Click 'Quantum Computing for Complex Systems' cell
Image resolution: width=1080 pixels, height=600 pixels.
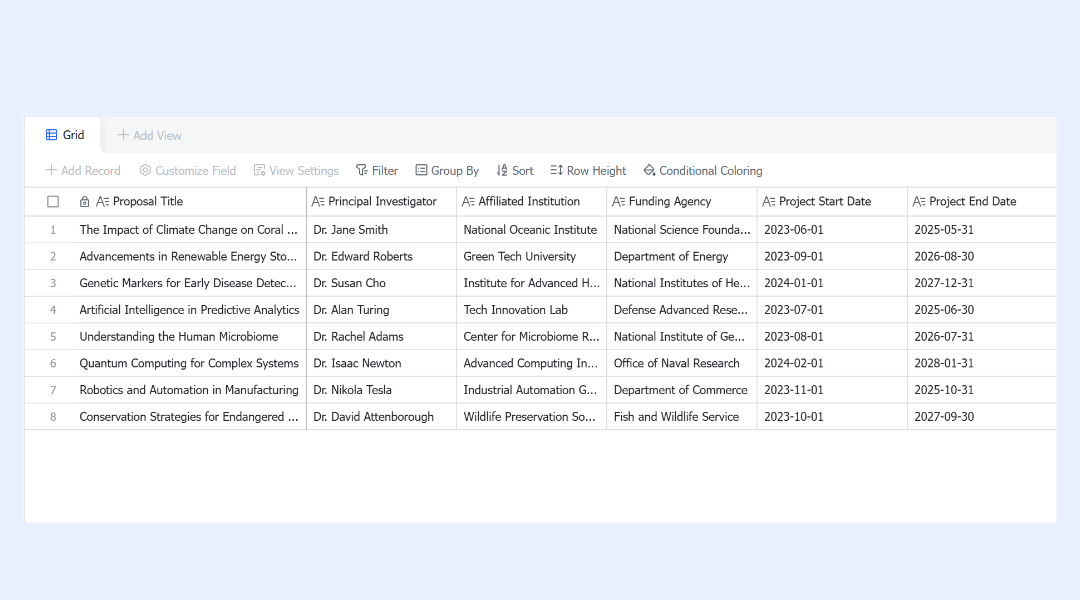pos(189,363)
